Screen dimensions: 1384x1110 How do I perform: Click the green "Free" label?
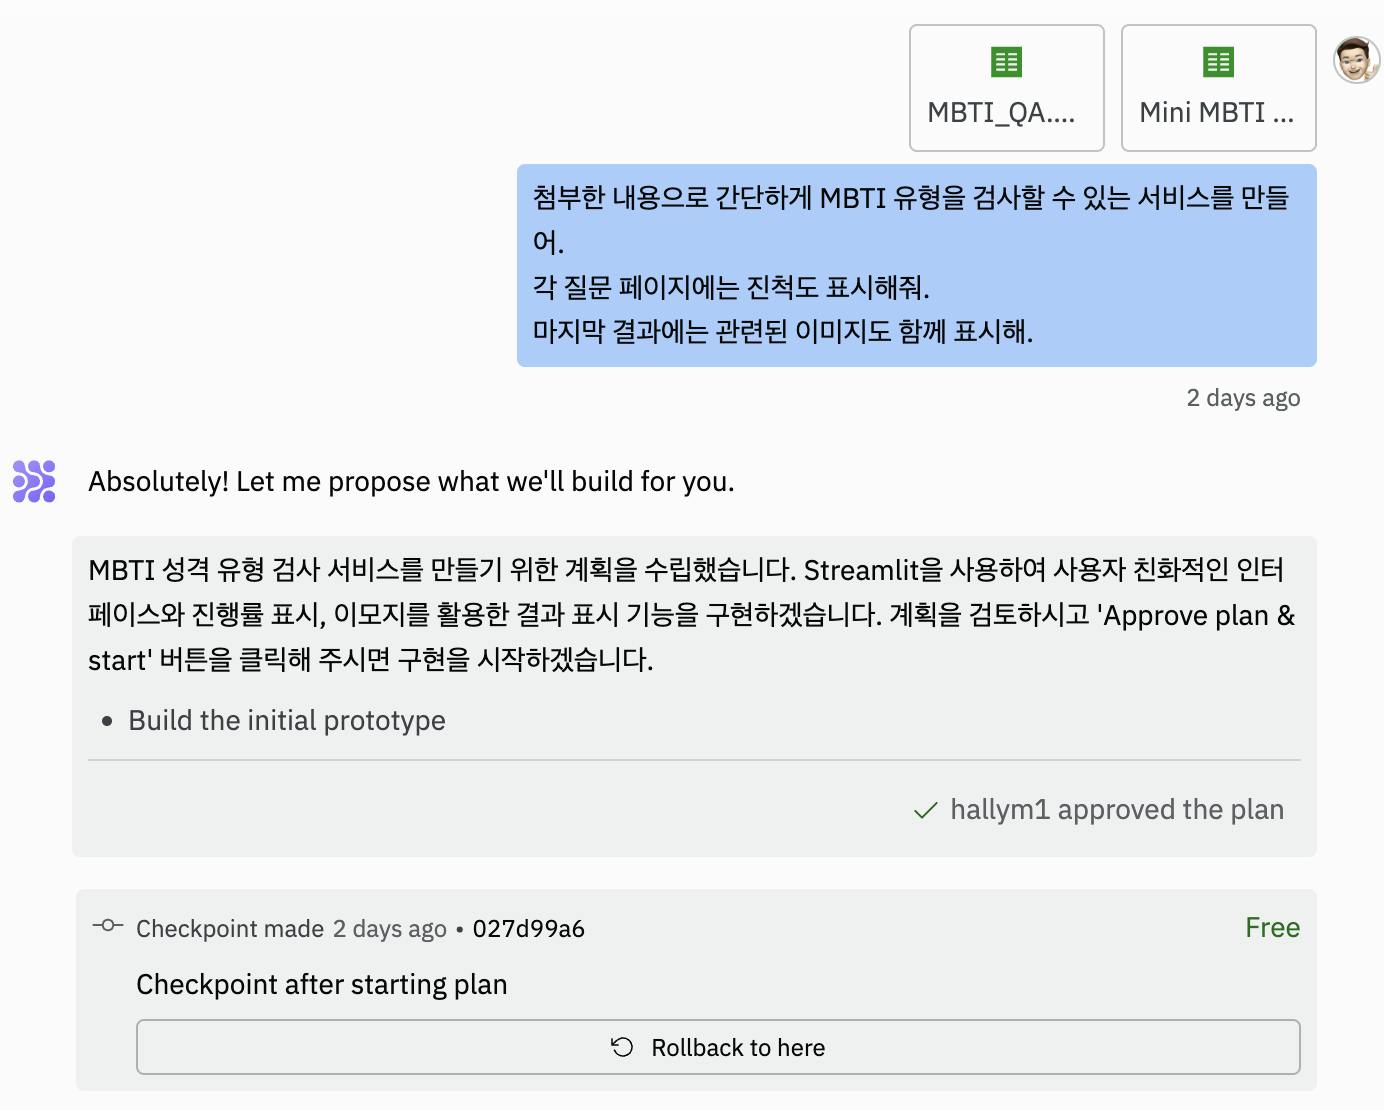click(1272, 928)
